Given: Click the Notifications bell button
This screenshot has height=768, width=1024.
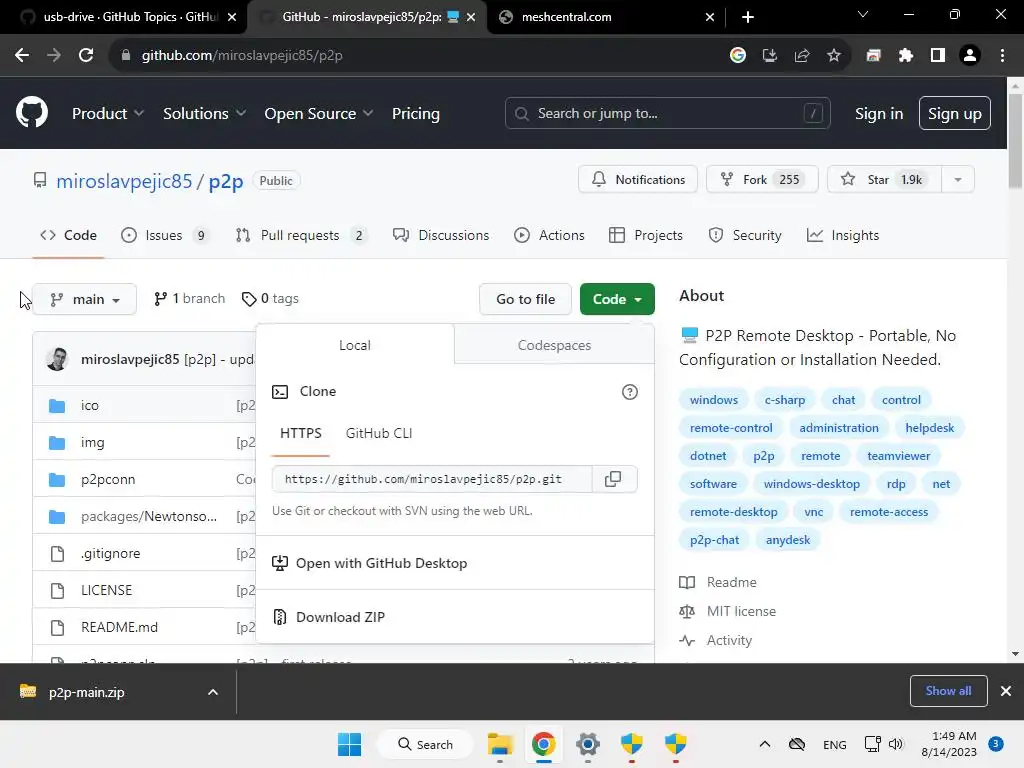Looking at the screenshot, I should coord(637,180).
